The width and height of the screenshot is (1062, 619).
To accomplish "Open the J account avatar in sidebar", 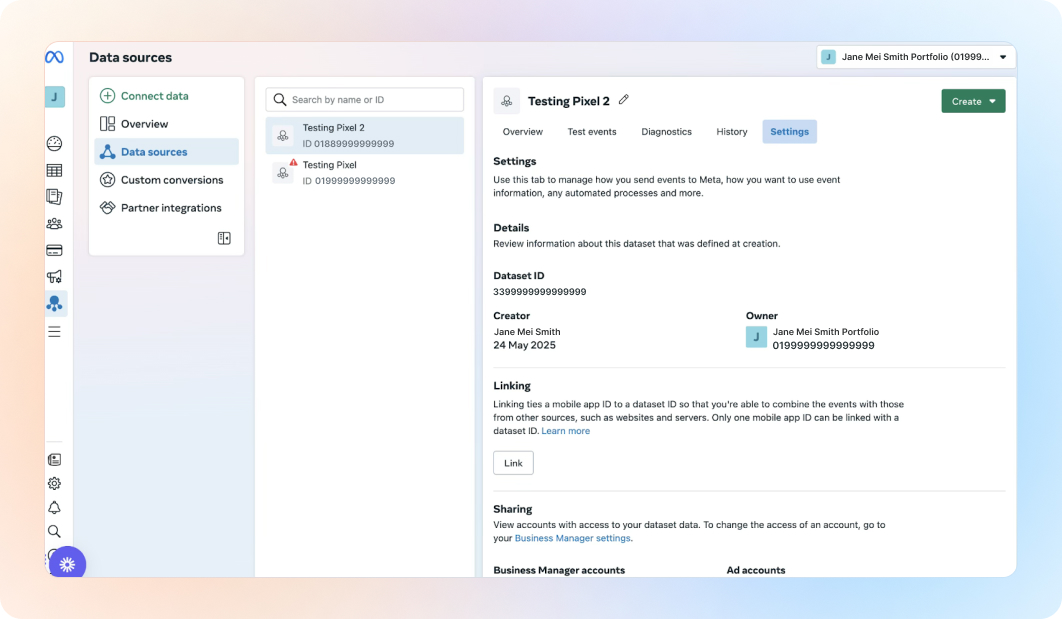I will click(55, 97).
